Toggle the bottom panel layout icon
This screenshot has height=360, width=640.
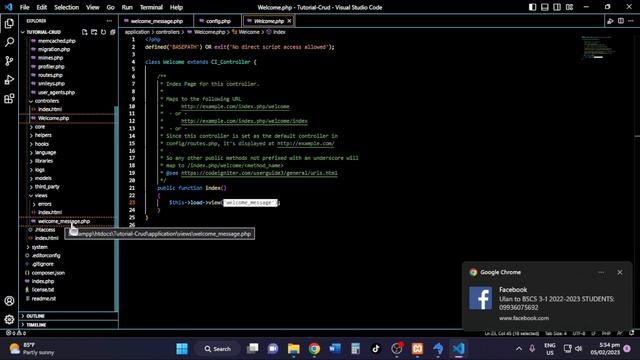[x=544, y=7]
